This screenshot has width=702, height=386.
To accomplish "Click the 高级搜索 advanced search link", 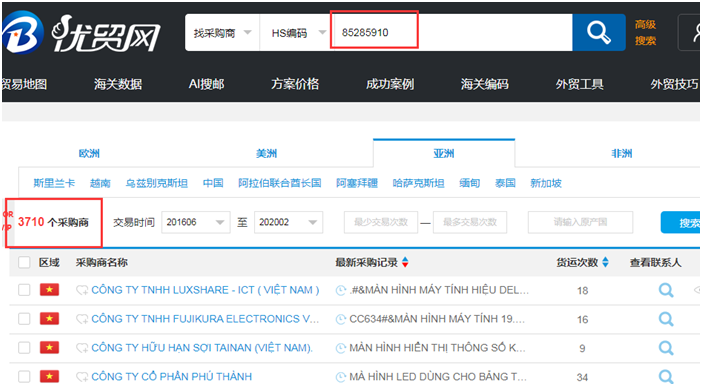I will pos(645,33).
